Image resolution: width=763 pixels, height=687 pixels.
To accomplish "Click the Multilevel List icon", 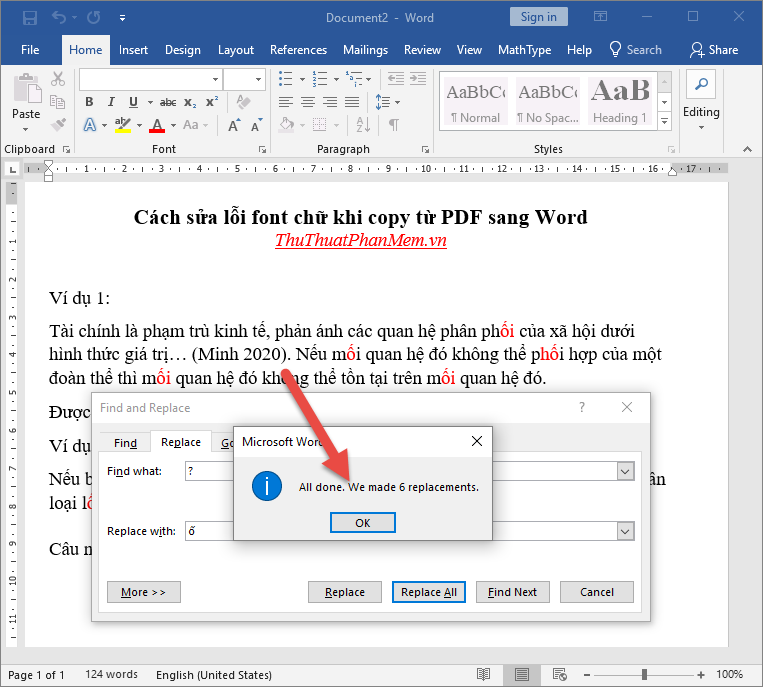I will pyautogui.click(x=354, y=78).
